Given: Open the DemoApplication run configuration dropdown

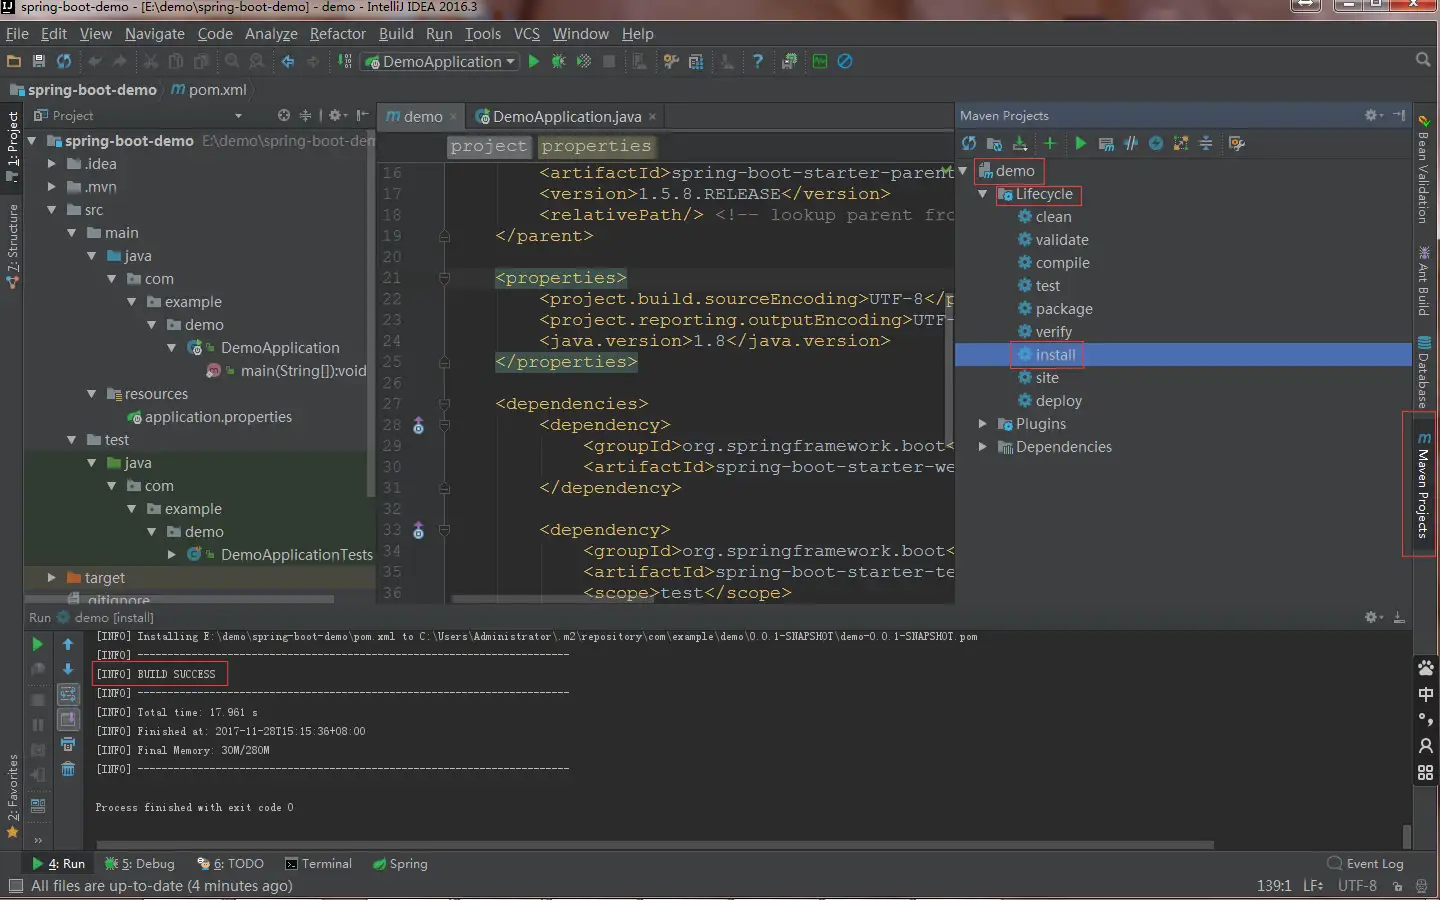Looking at the screenshot, I should point(441,62).
